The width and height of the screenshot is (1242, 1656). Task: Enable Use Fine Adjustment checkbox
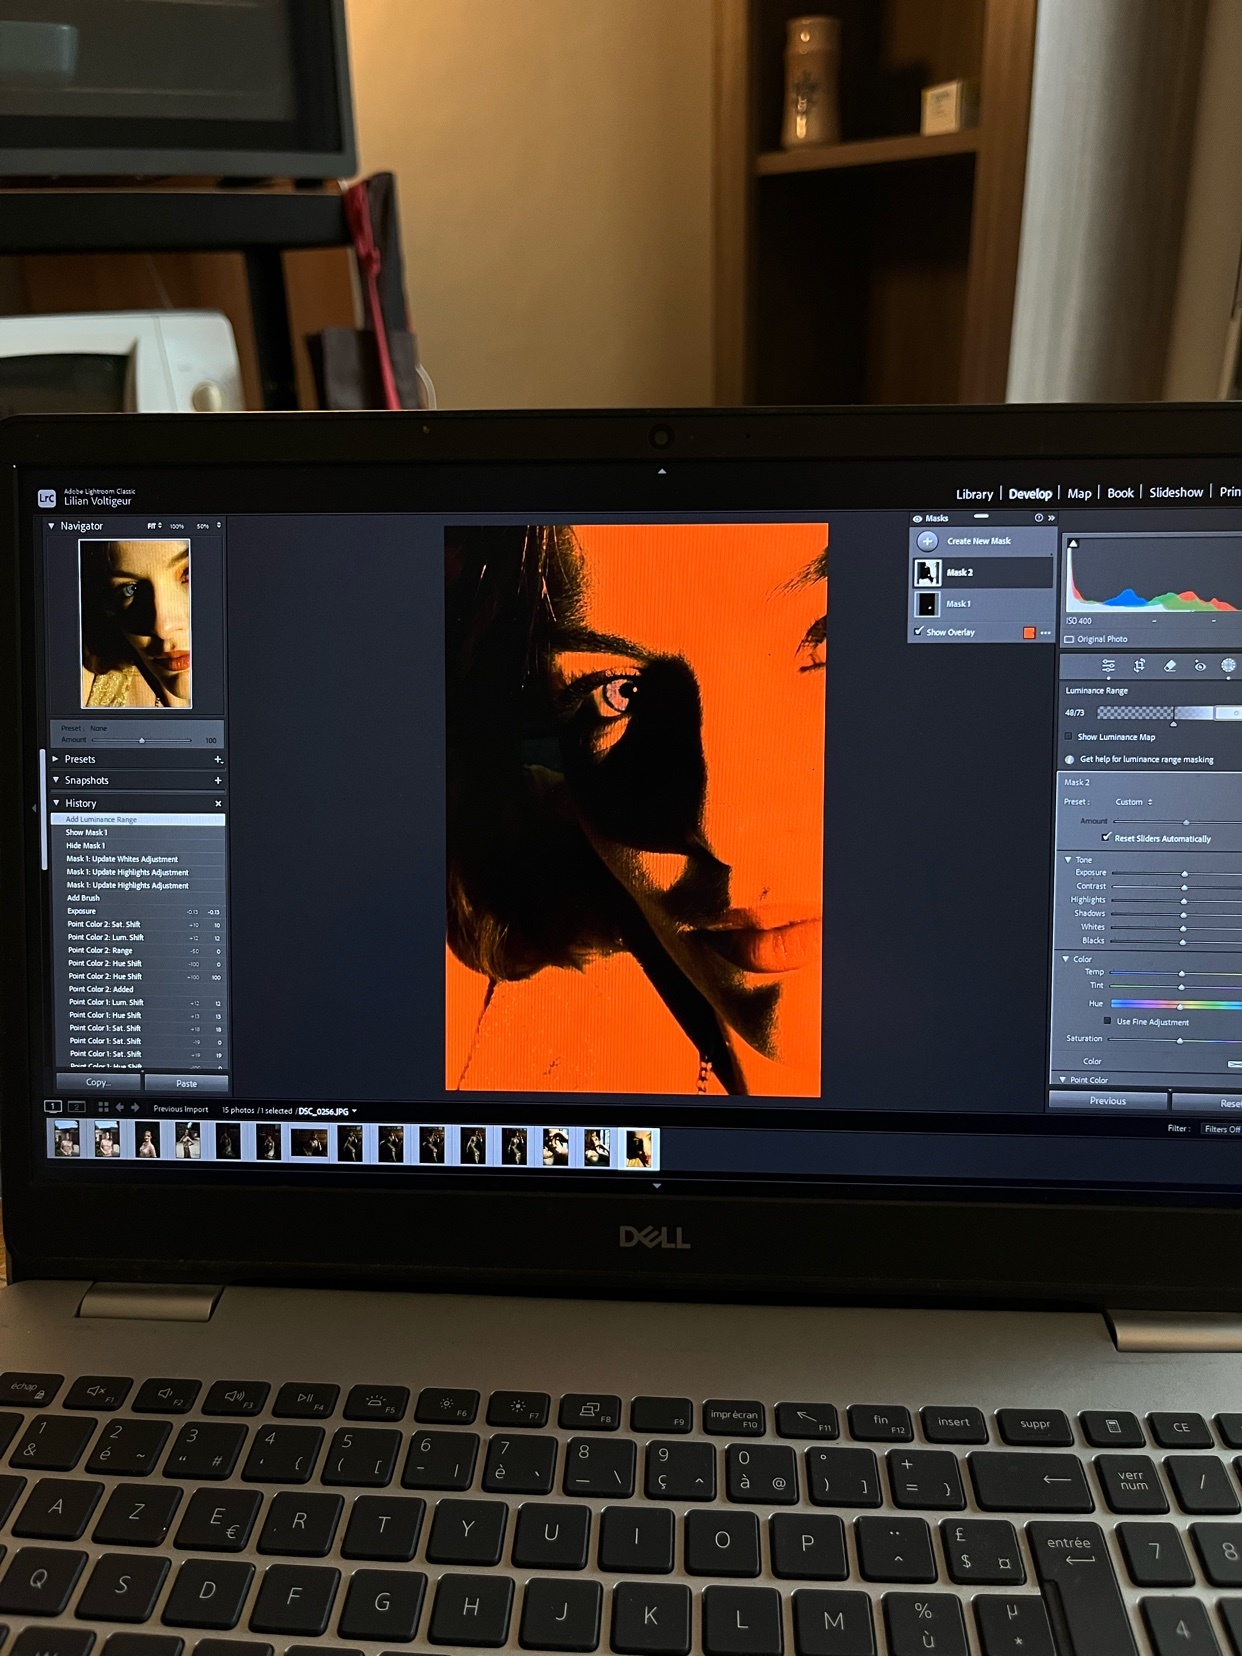tap(1107, 1022)
